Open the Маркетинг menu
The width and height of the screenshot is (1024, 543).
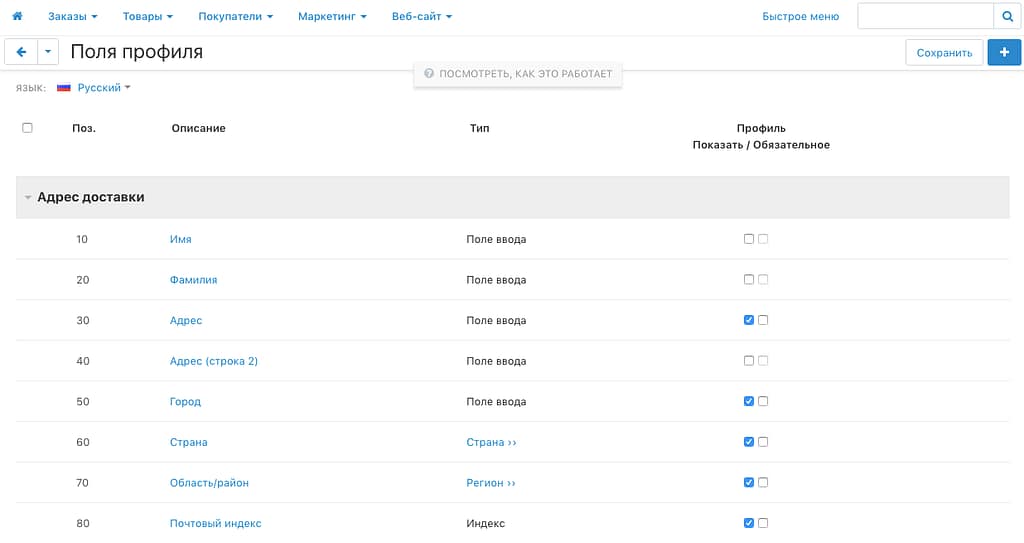pos(332,16)
